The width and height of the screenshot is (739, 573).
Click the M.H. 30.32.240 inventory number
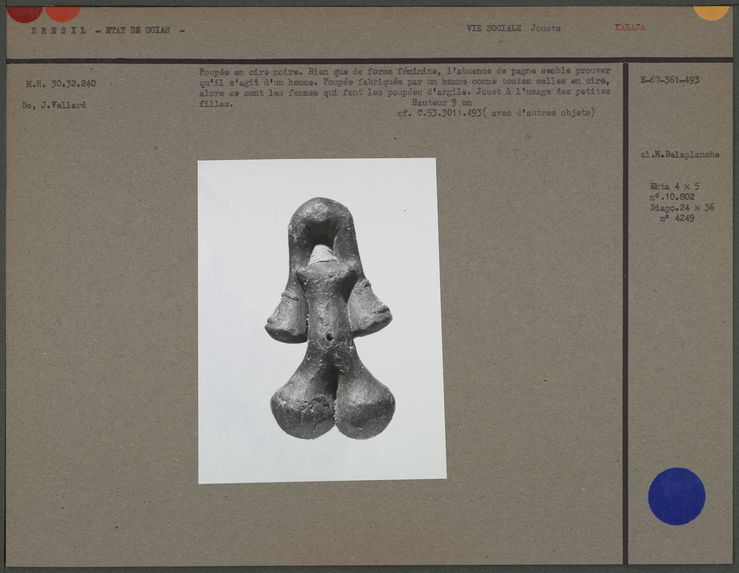[61, 84]
